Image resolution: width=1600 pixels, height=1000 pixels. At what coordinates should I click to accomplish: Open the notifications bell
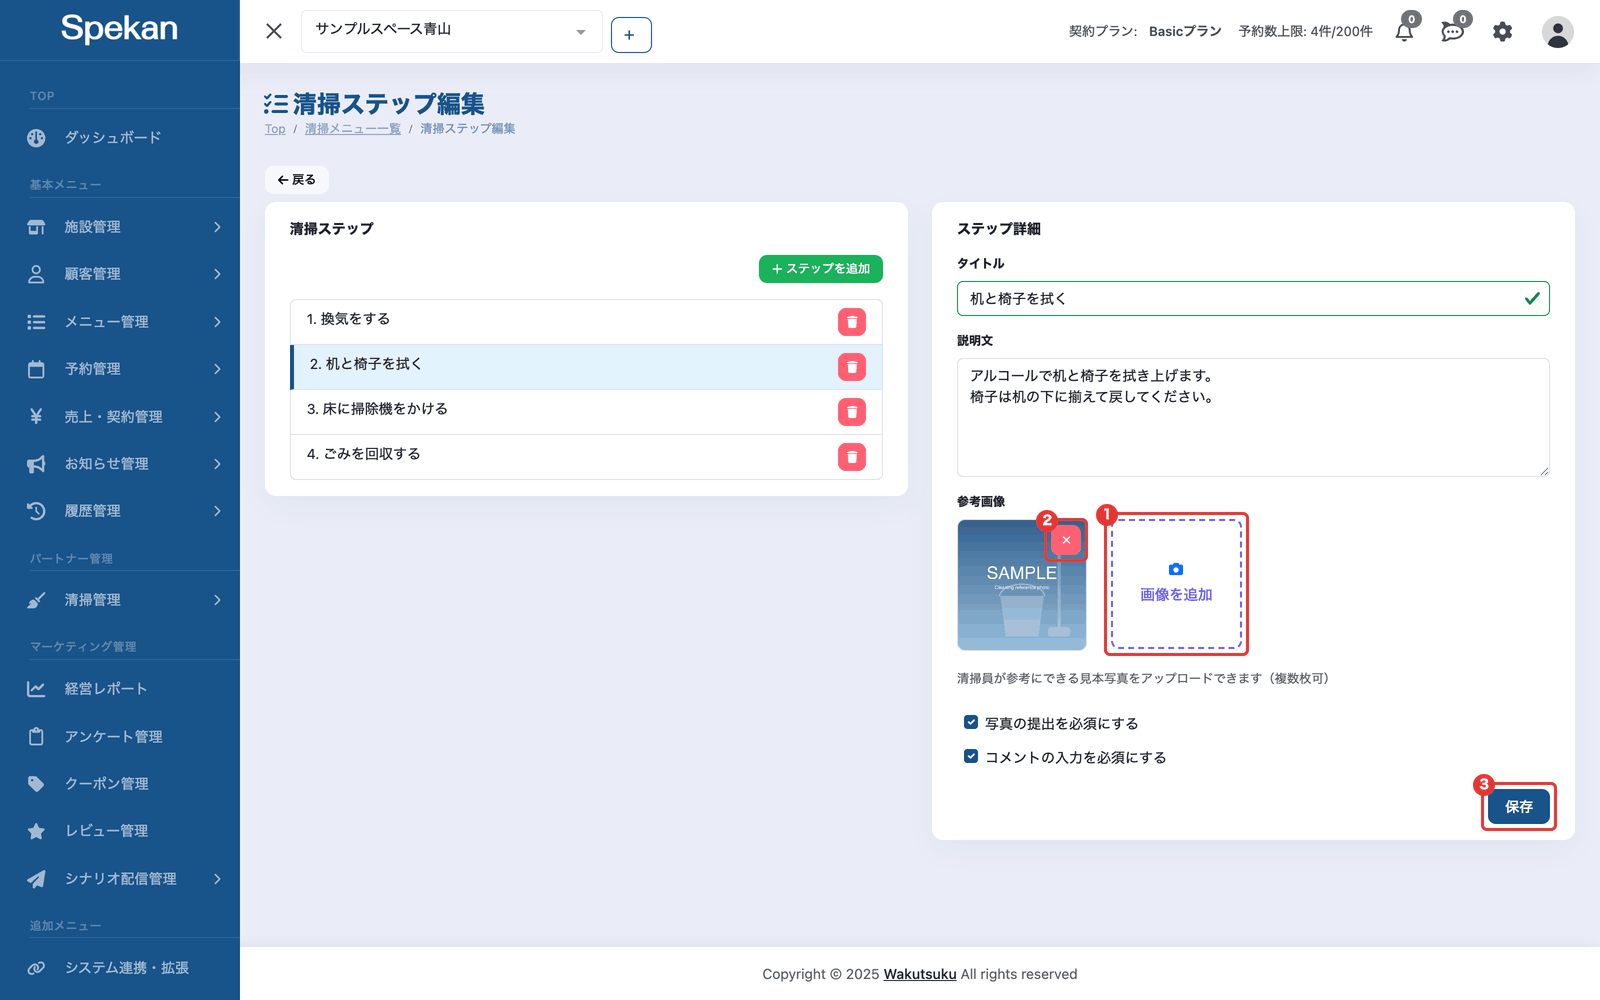[1405, 31]
